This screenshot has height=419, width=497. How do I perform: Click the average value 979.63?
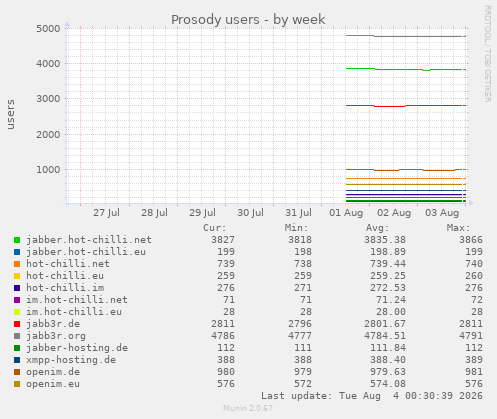coord(388,372)
